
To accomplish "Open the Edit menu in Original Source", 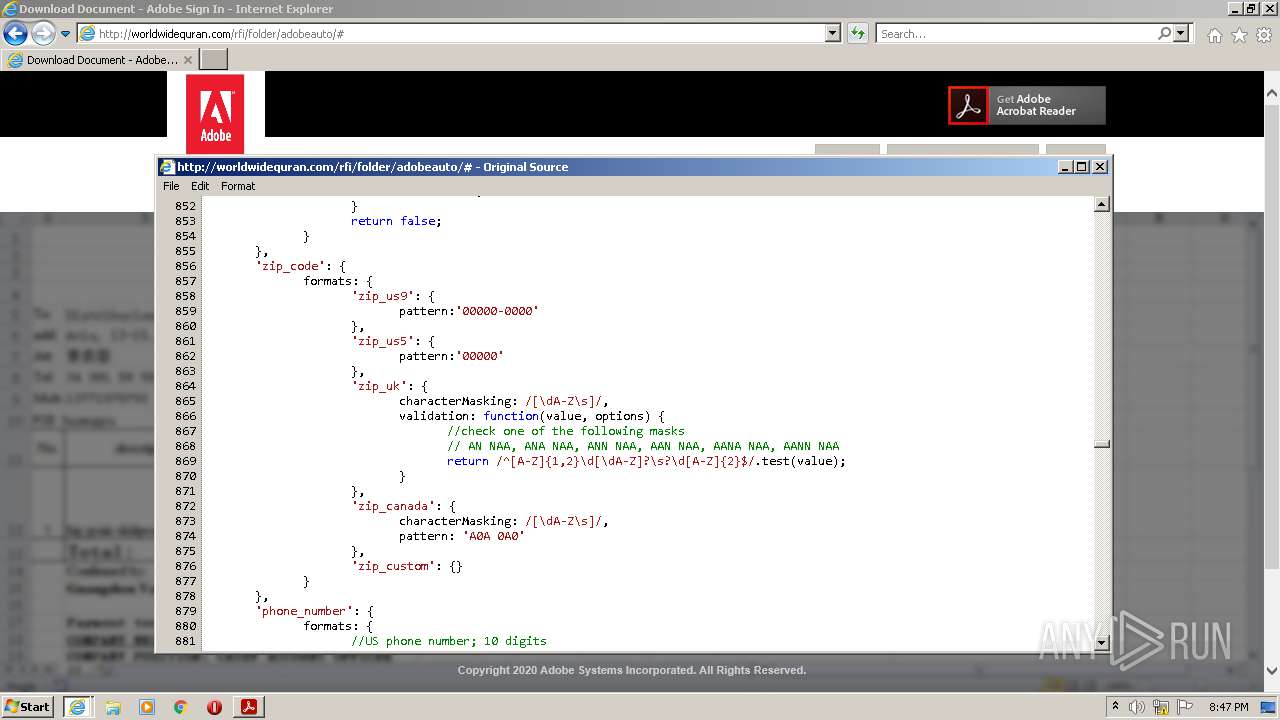I will coord(200,186).
